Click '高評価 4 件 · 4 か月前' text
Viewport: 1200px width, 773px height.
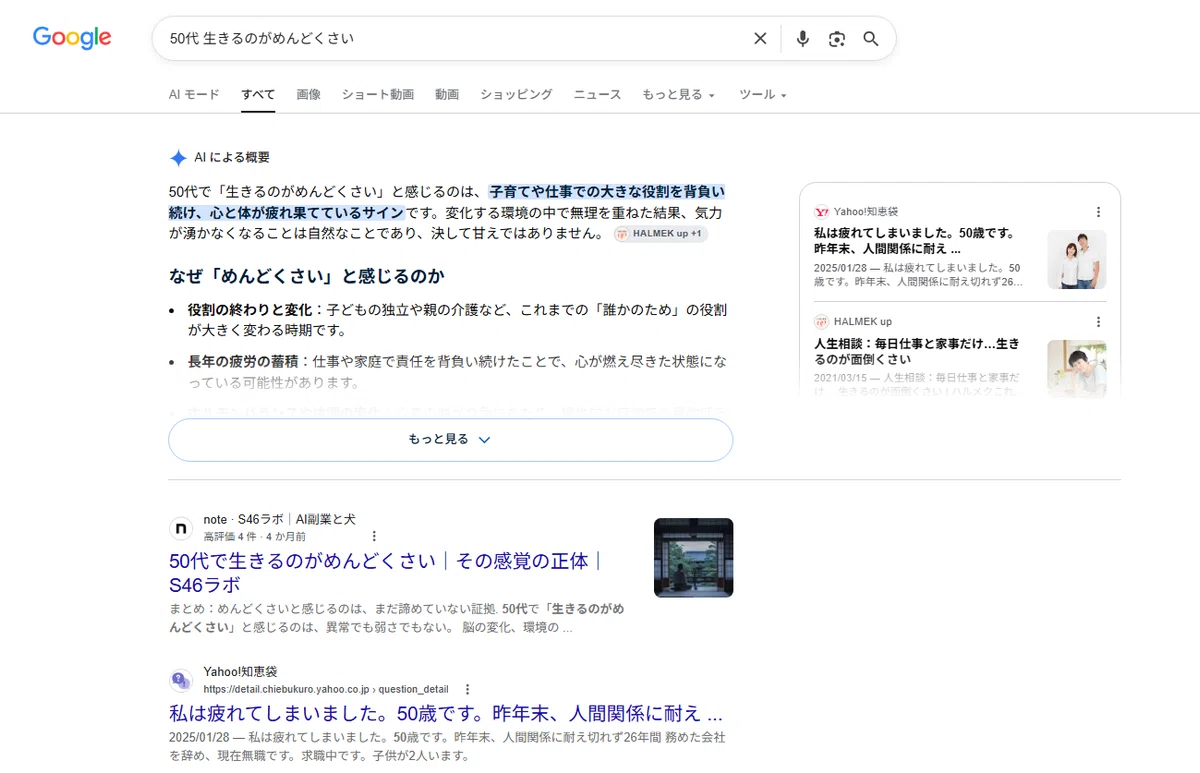click(x=254, y=536)
